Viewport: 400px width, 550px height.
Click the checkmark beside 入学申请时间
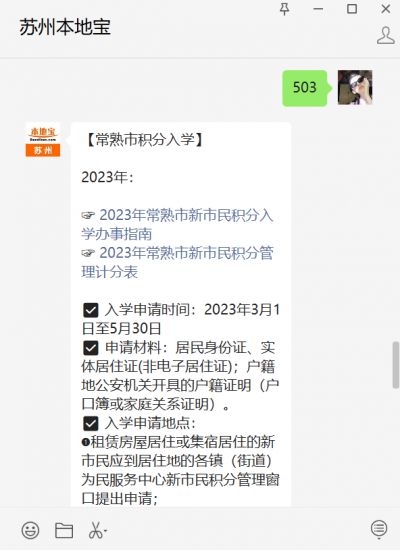(x=91, y=310)
